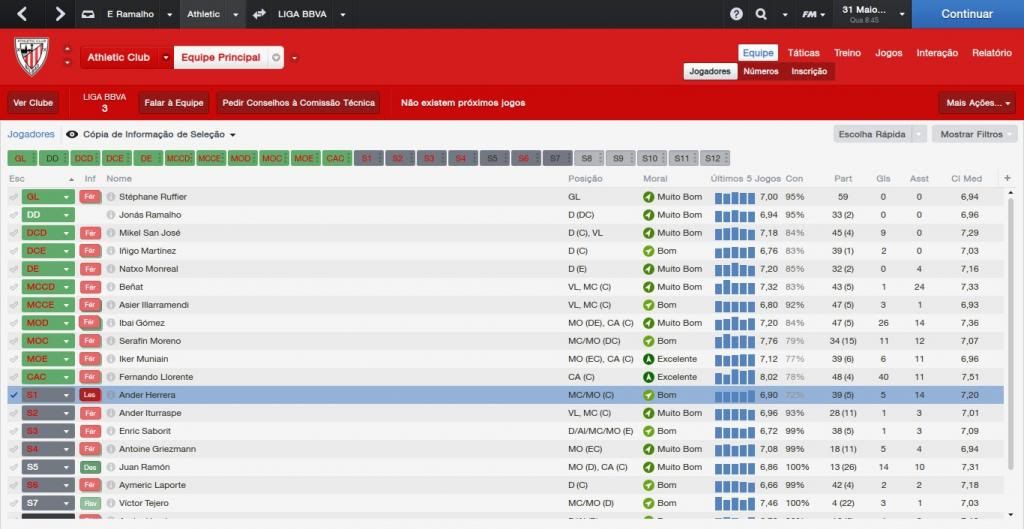
Task: Switch to the Táticas tab
Action: pyautogui.click(x=803, y=53)
